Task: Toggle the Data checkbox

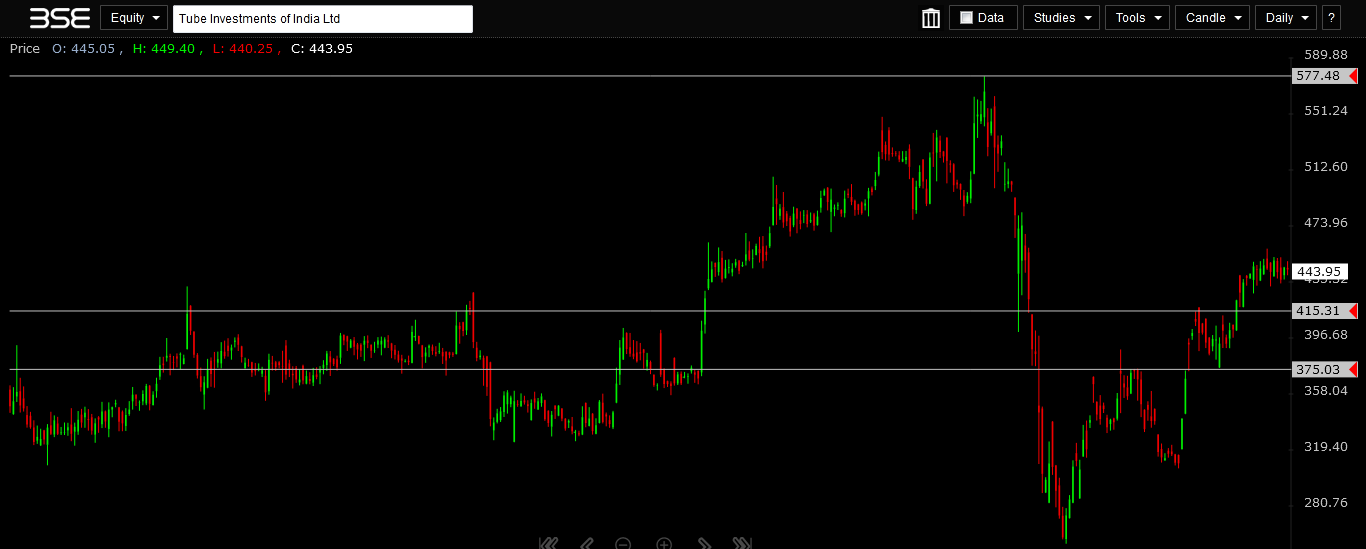Action: (x=966, y=18)
